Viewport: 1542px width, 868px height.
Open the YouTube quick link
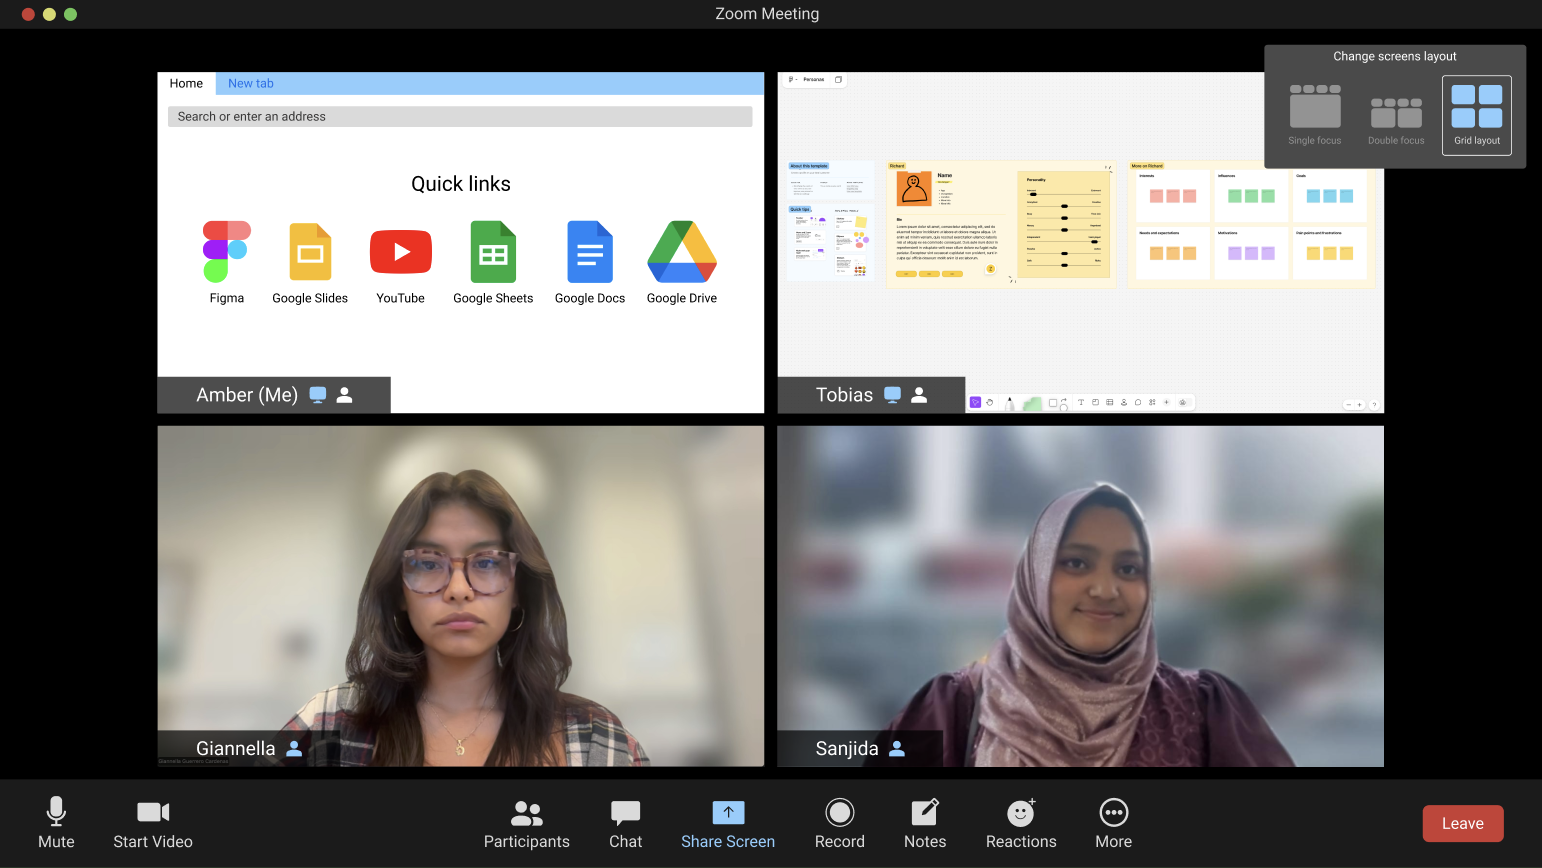400,252
